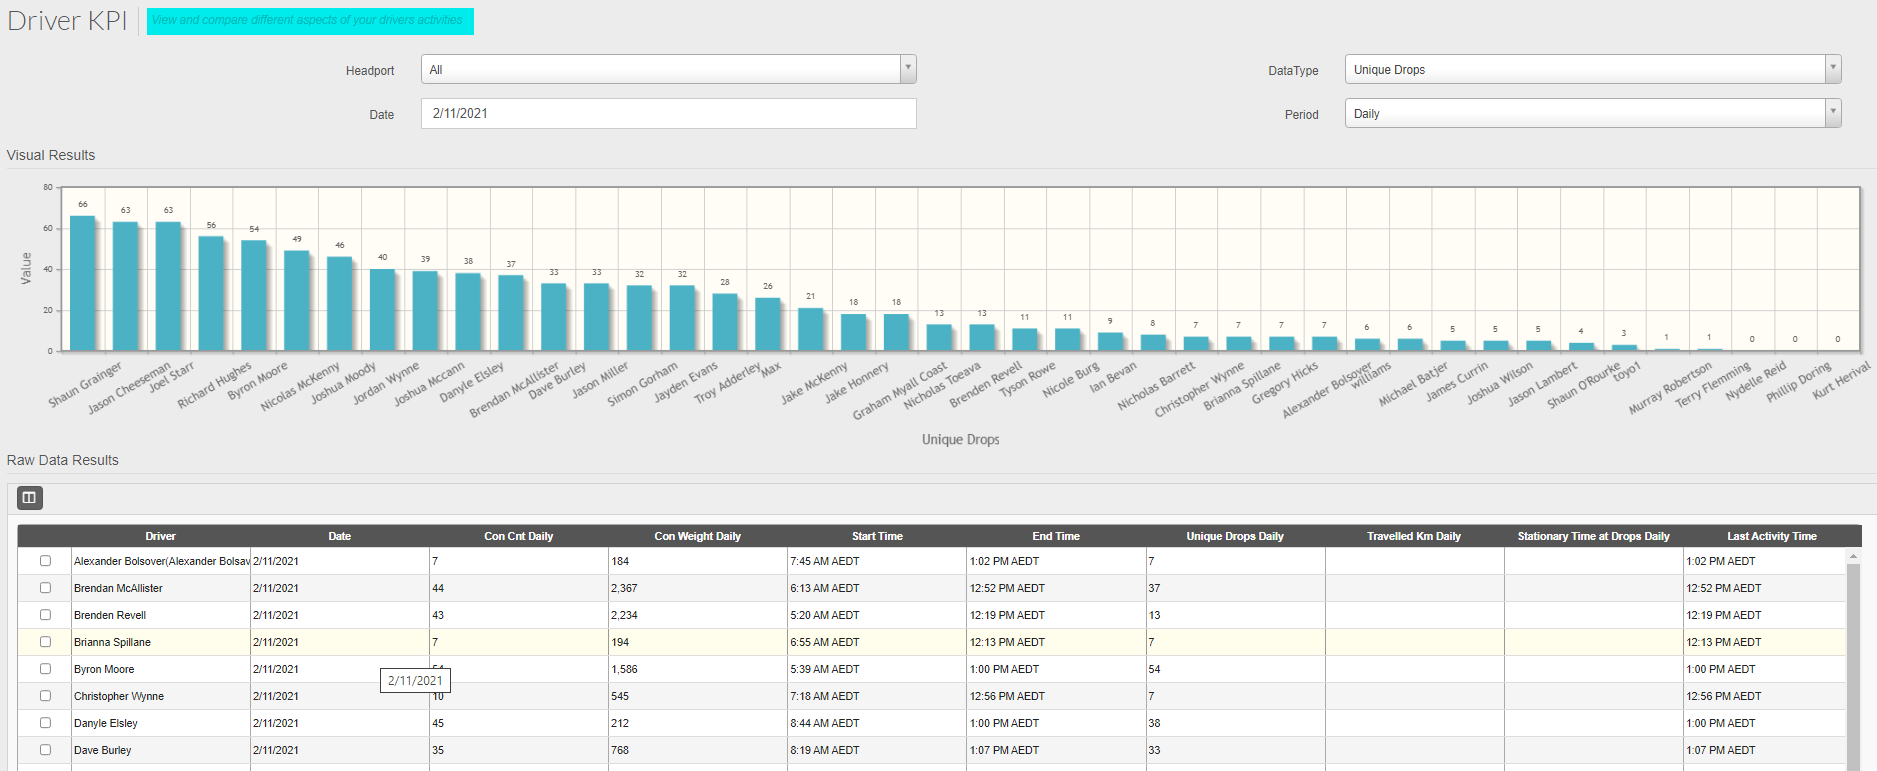
Task: Click the Driver KPI page title
Action: click(x=67, y=21)
